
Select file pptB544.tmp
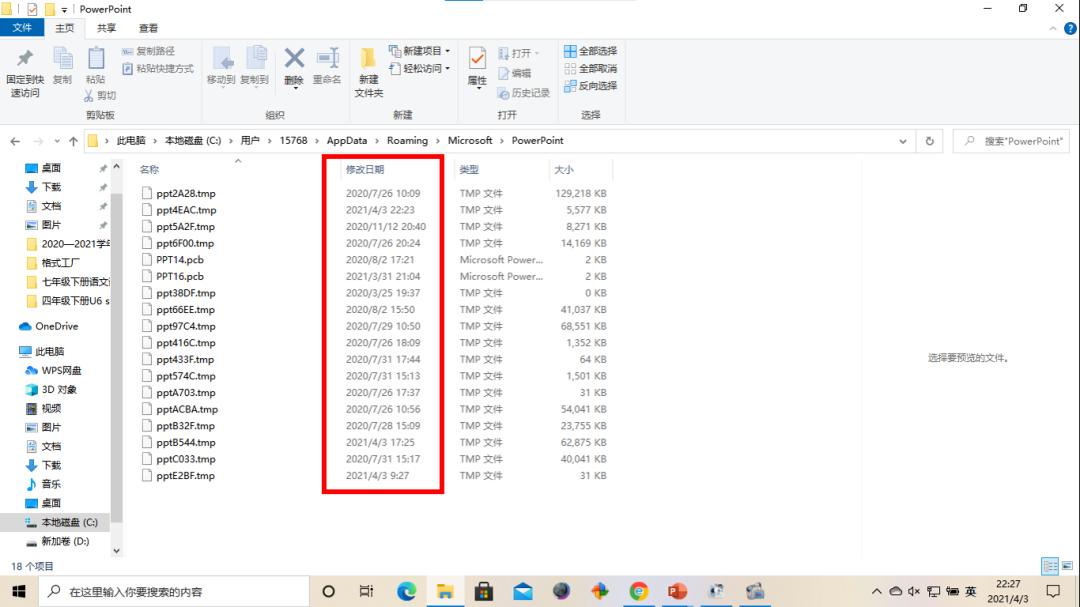186,442
